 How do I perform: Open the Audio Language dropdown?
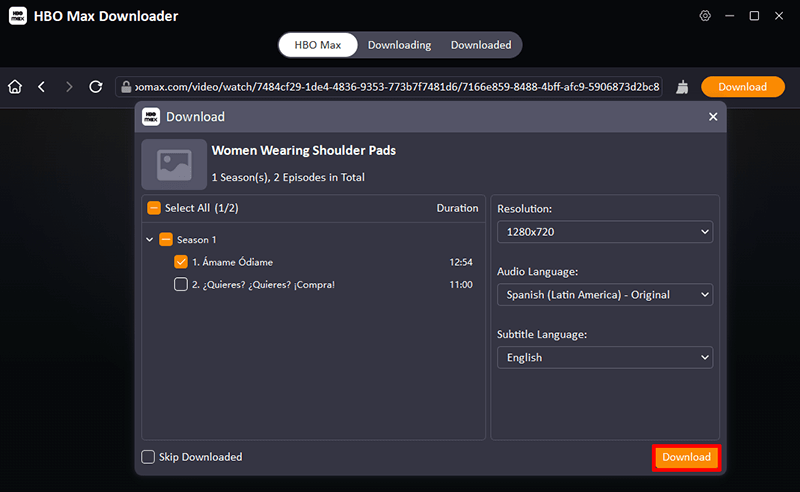(x=604, y=295)
